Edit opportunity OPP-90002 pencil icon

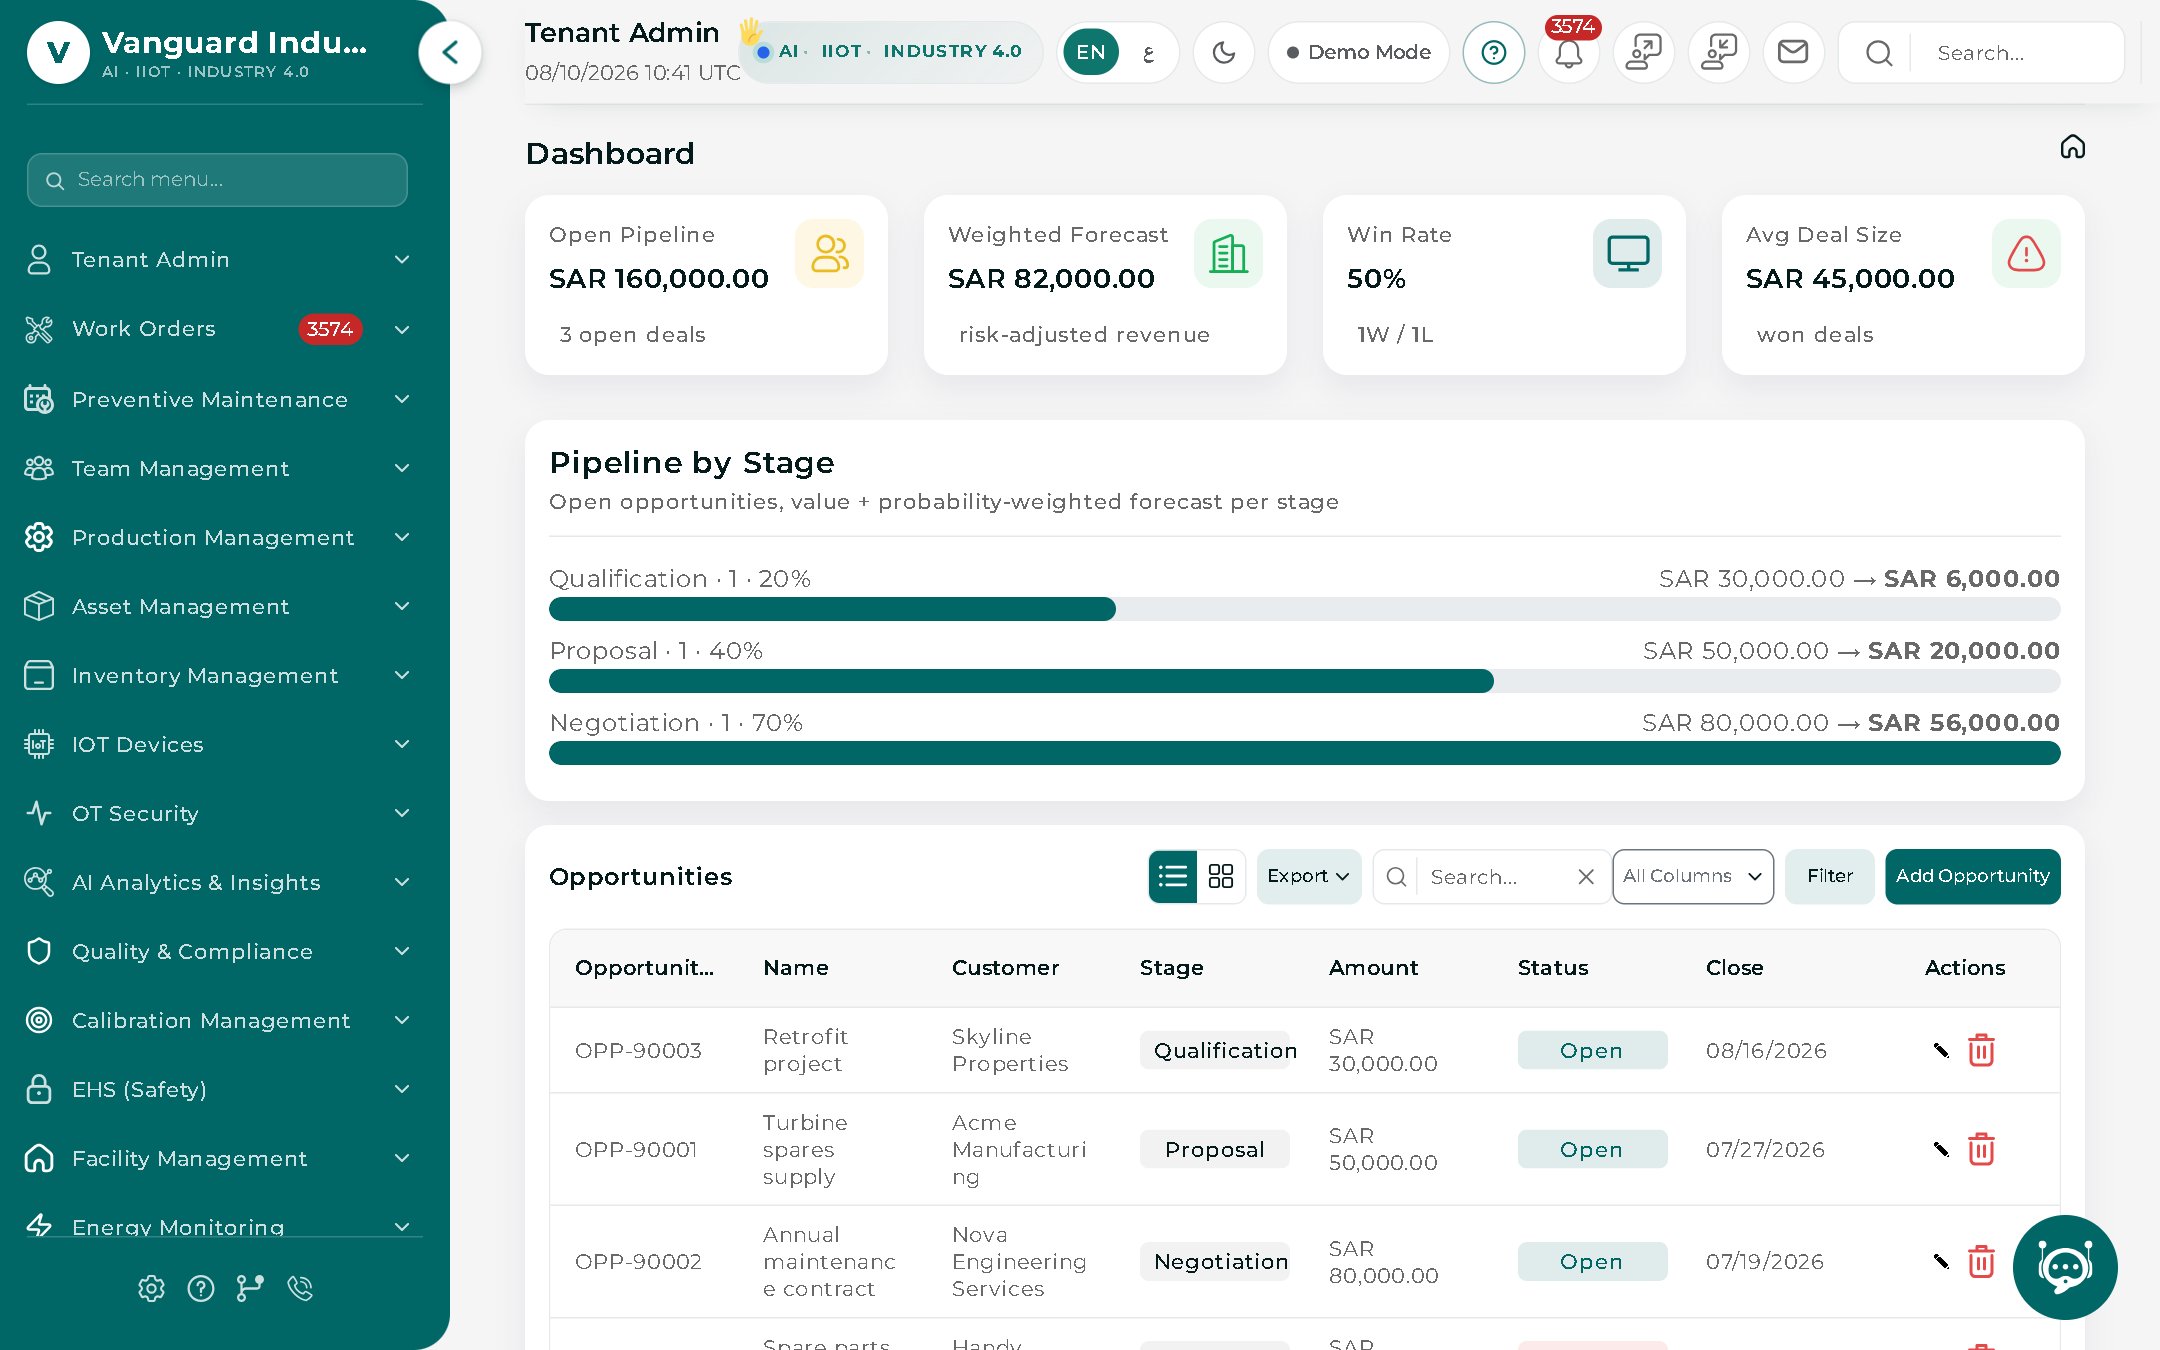click(x=1941, y=1261)
